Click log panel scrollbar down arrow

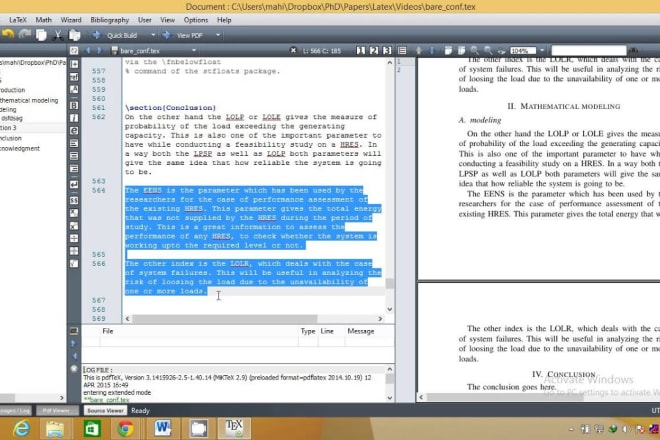click(390, 397)
